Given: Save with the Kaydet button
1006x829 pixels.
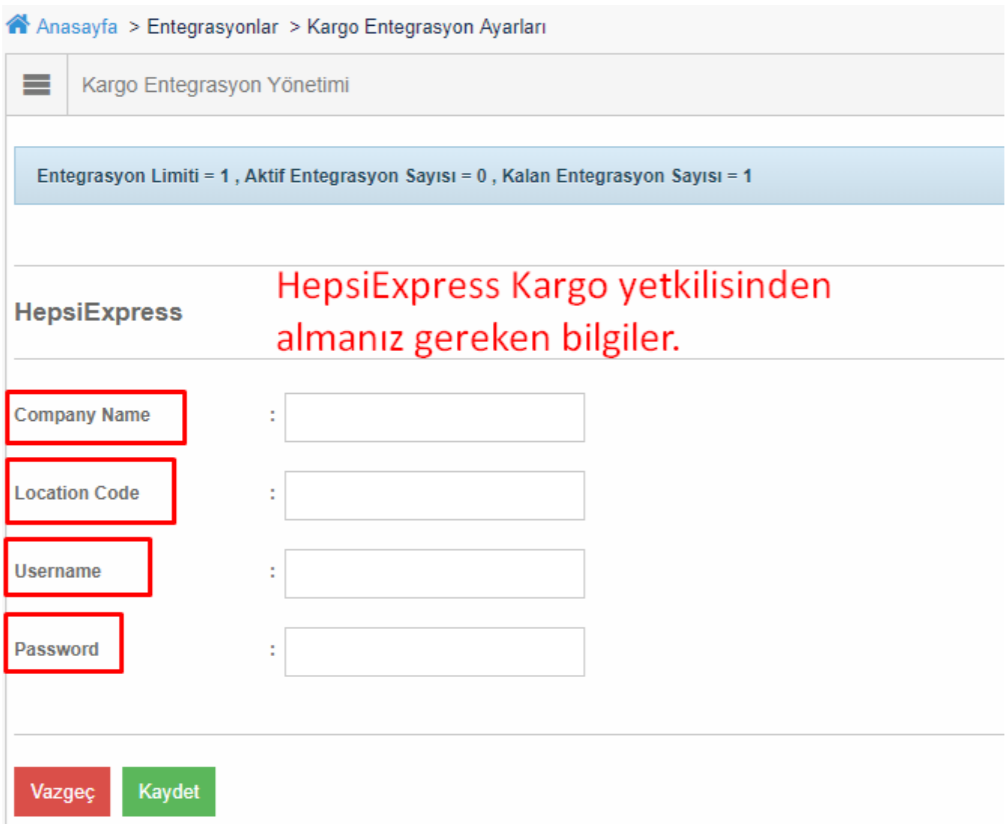Looking at the screenshot, I should pyautogui.click(x=169, y=792).
